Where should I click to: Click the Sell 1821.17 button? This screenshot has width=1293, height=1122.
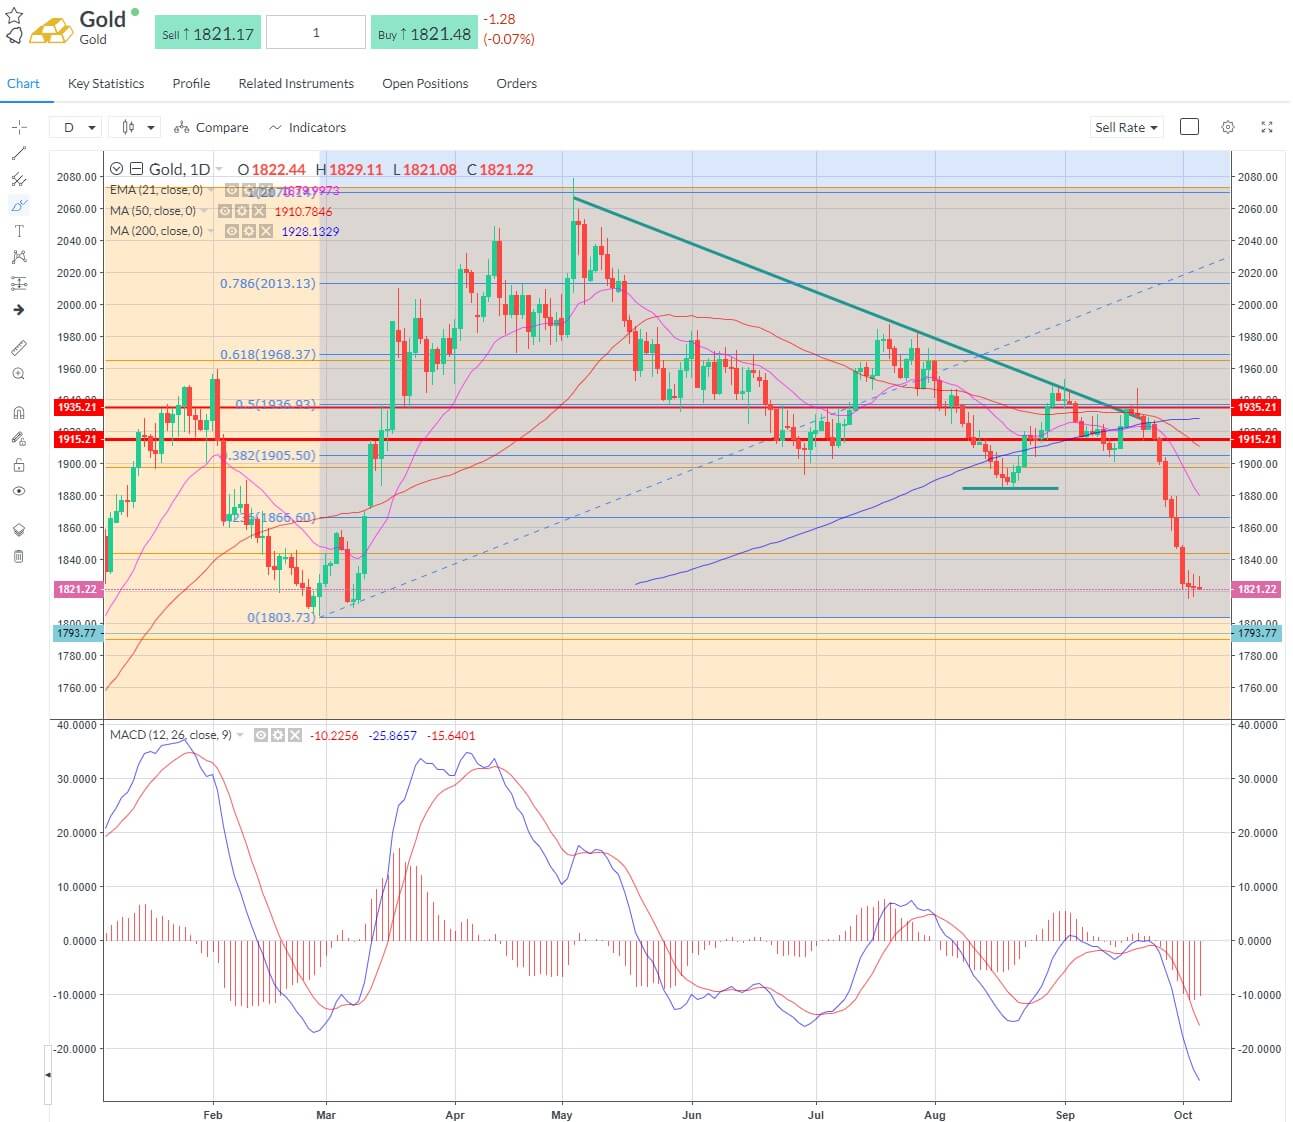(207, 33)
